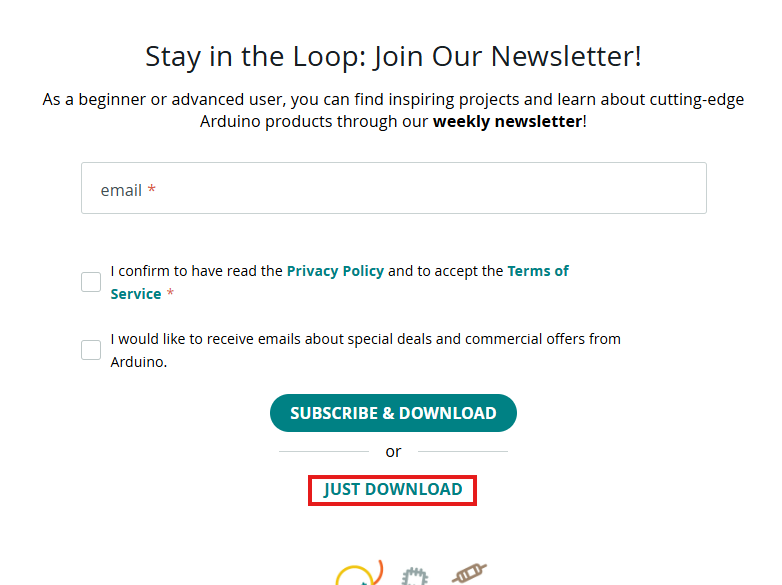Open the Privacy Policy link
Screen dimensions: 782x585
point(335,271)
